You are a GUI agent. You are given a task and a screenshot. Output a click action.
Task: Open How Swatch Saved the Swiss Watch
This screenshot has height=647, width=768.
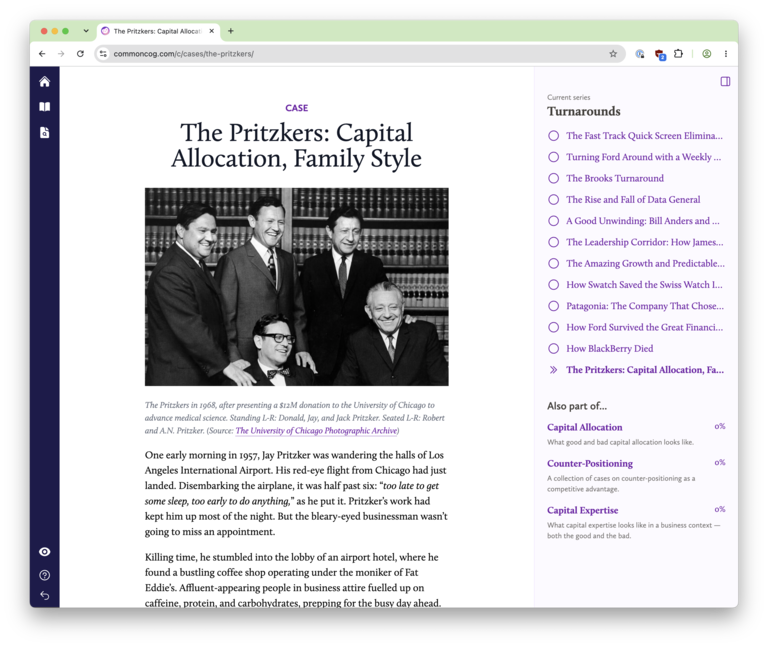[645, 285]
